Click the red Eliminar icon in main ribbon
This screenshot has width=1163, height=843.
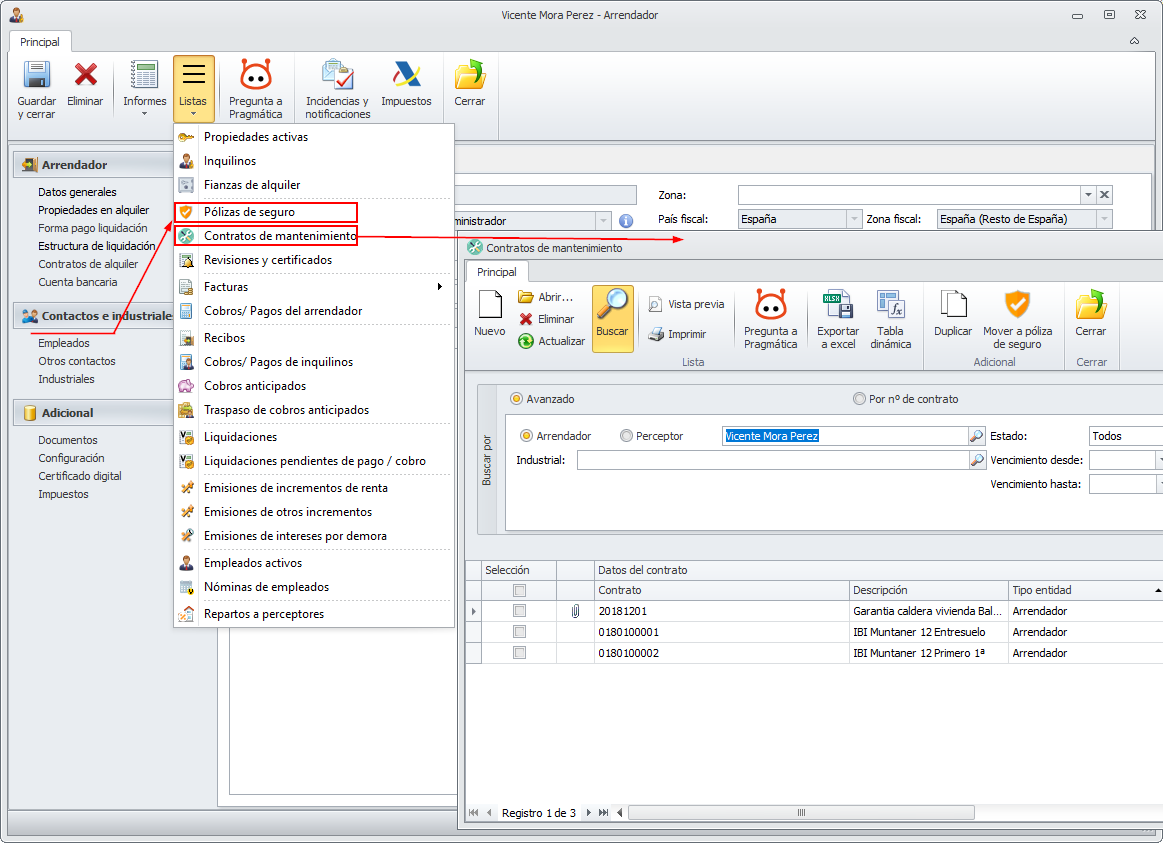click(86, 76)
